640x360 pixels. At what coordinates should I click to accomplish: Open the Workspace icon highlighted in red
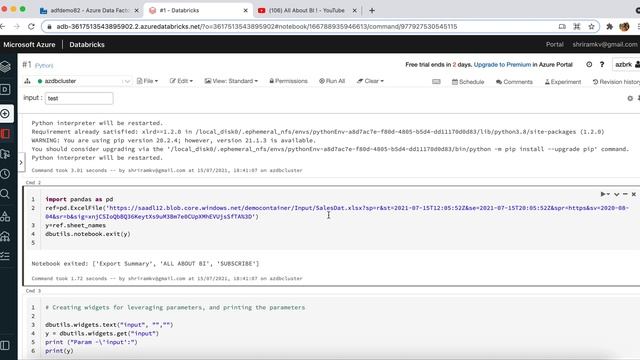tap(5, 134)
